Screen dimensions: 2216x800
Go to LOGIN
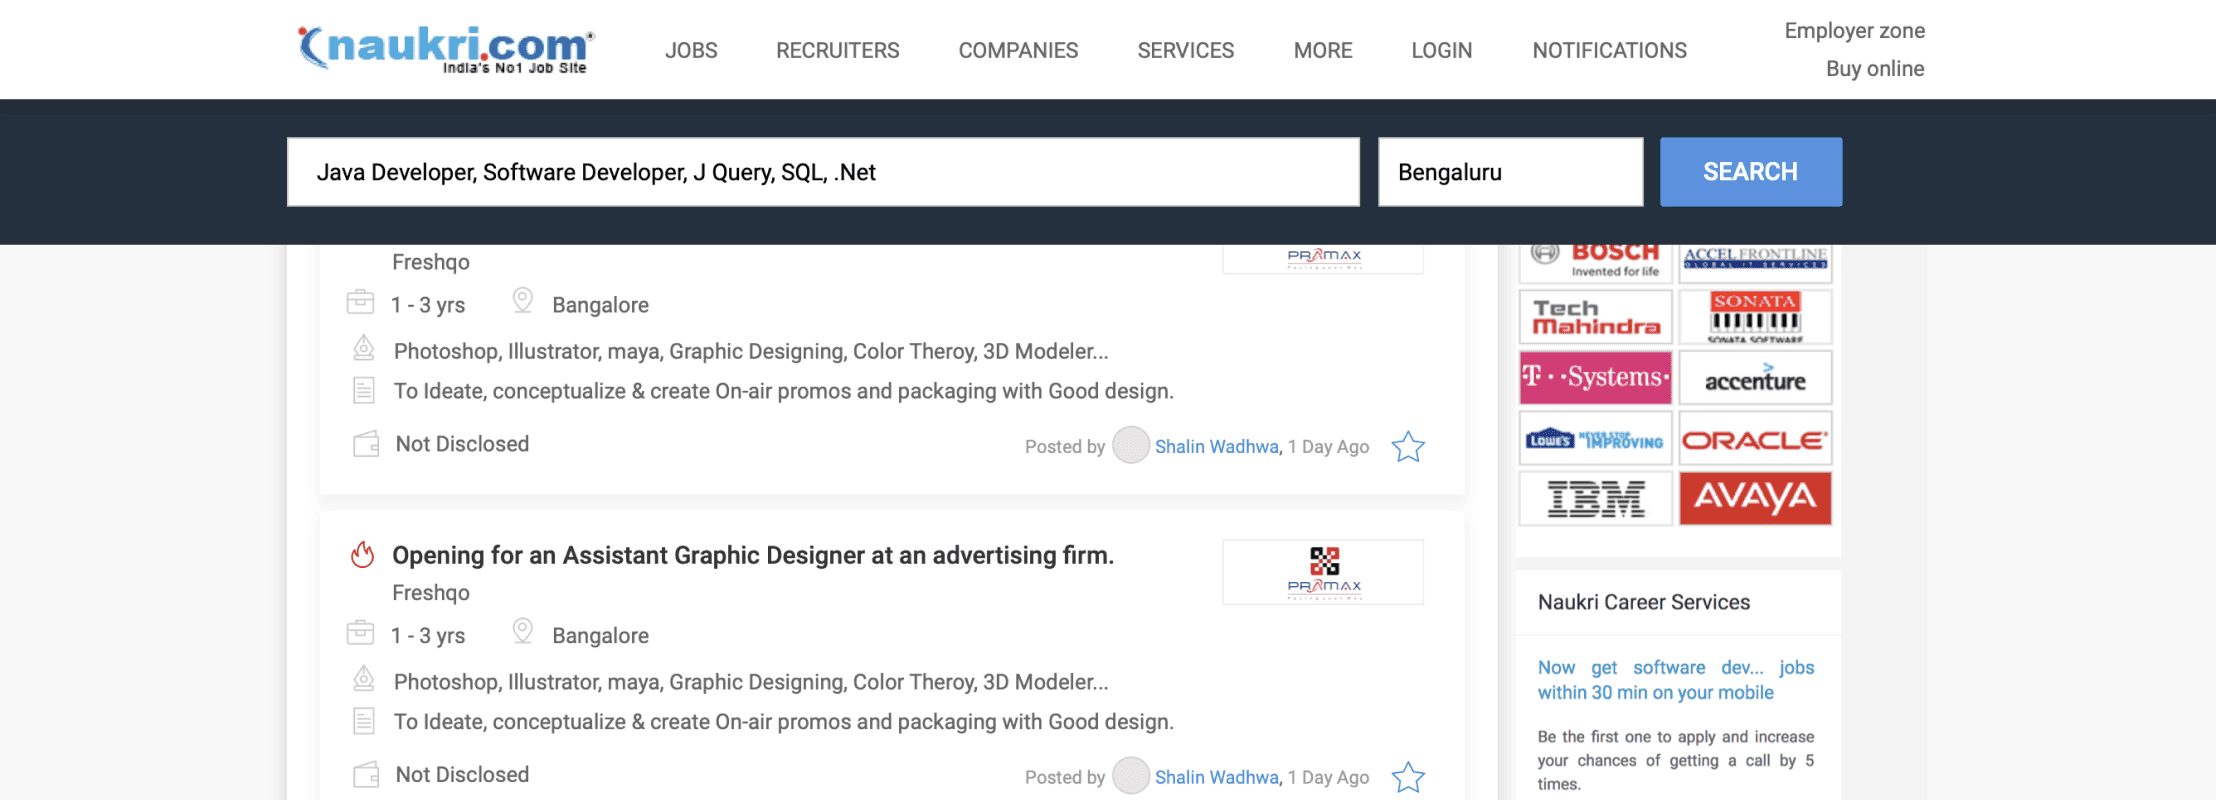pos(1442,50)
